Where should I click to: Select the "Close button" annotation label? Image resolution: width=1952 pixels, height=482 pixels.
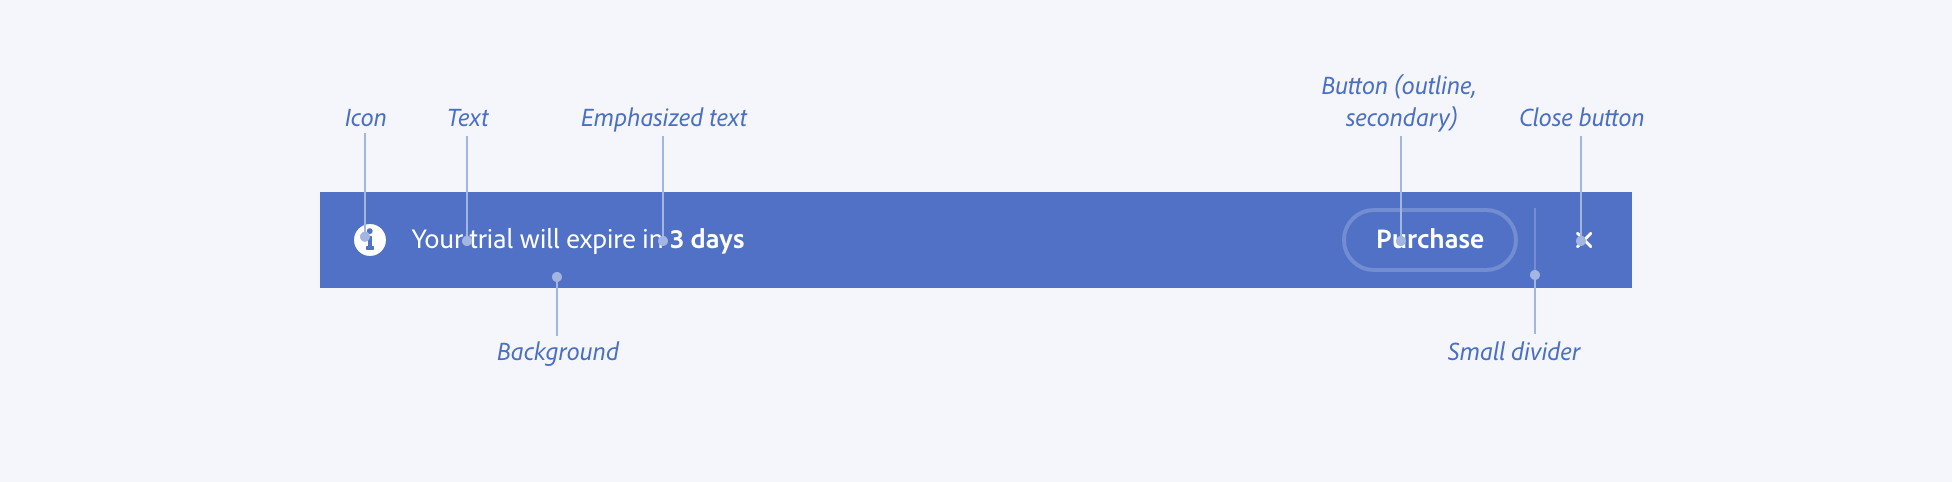click(x=1581, y=118)
